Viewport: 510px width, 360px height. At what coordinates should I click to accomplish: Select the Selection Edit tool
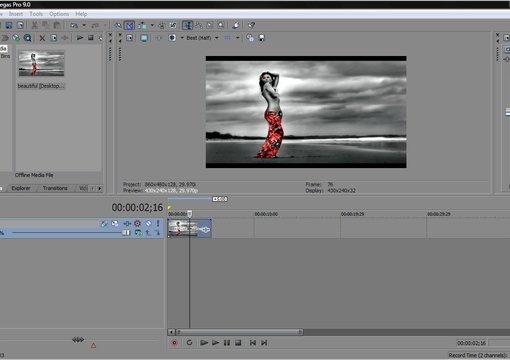tap(210, 25)
